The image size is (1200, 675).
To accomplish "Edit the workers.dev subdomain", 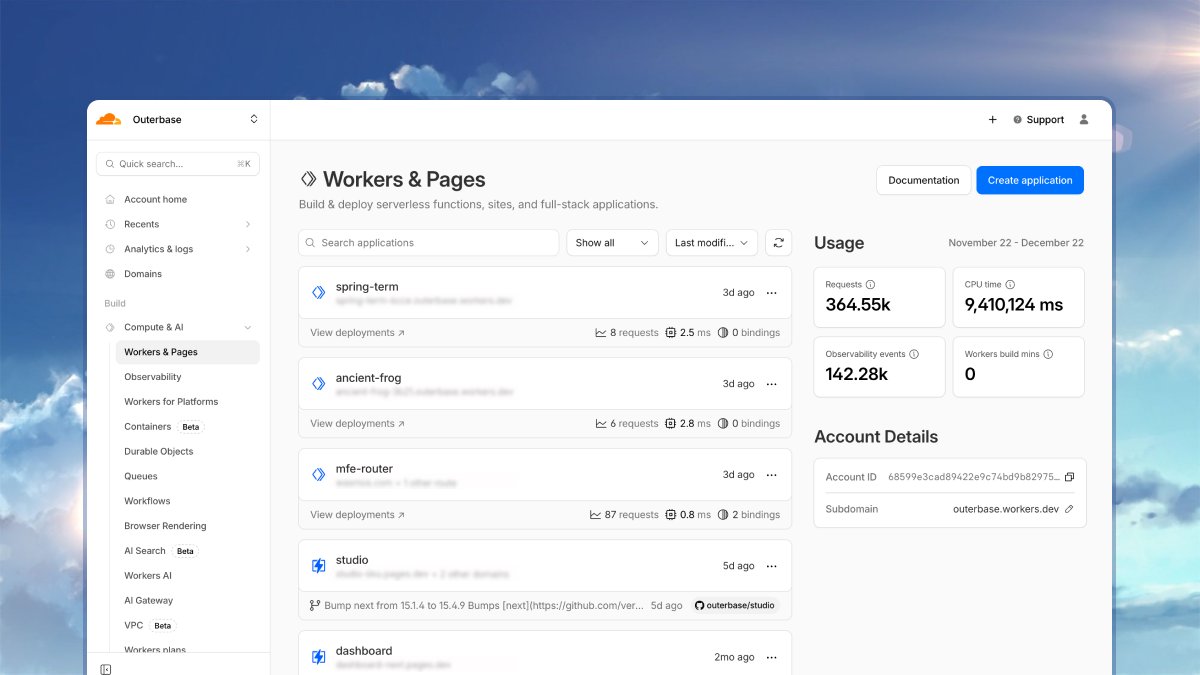I will click(1069, 509).
